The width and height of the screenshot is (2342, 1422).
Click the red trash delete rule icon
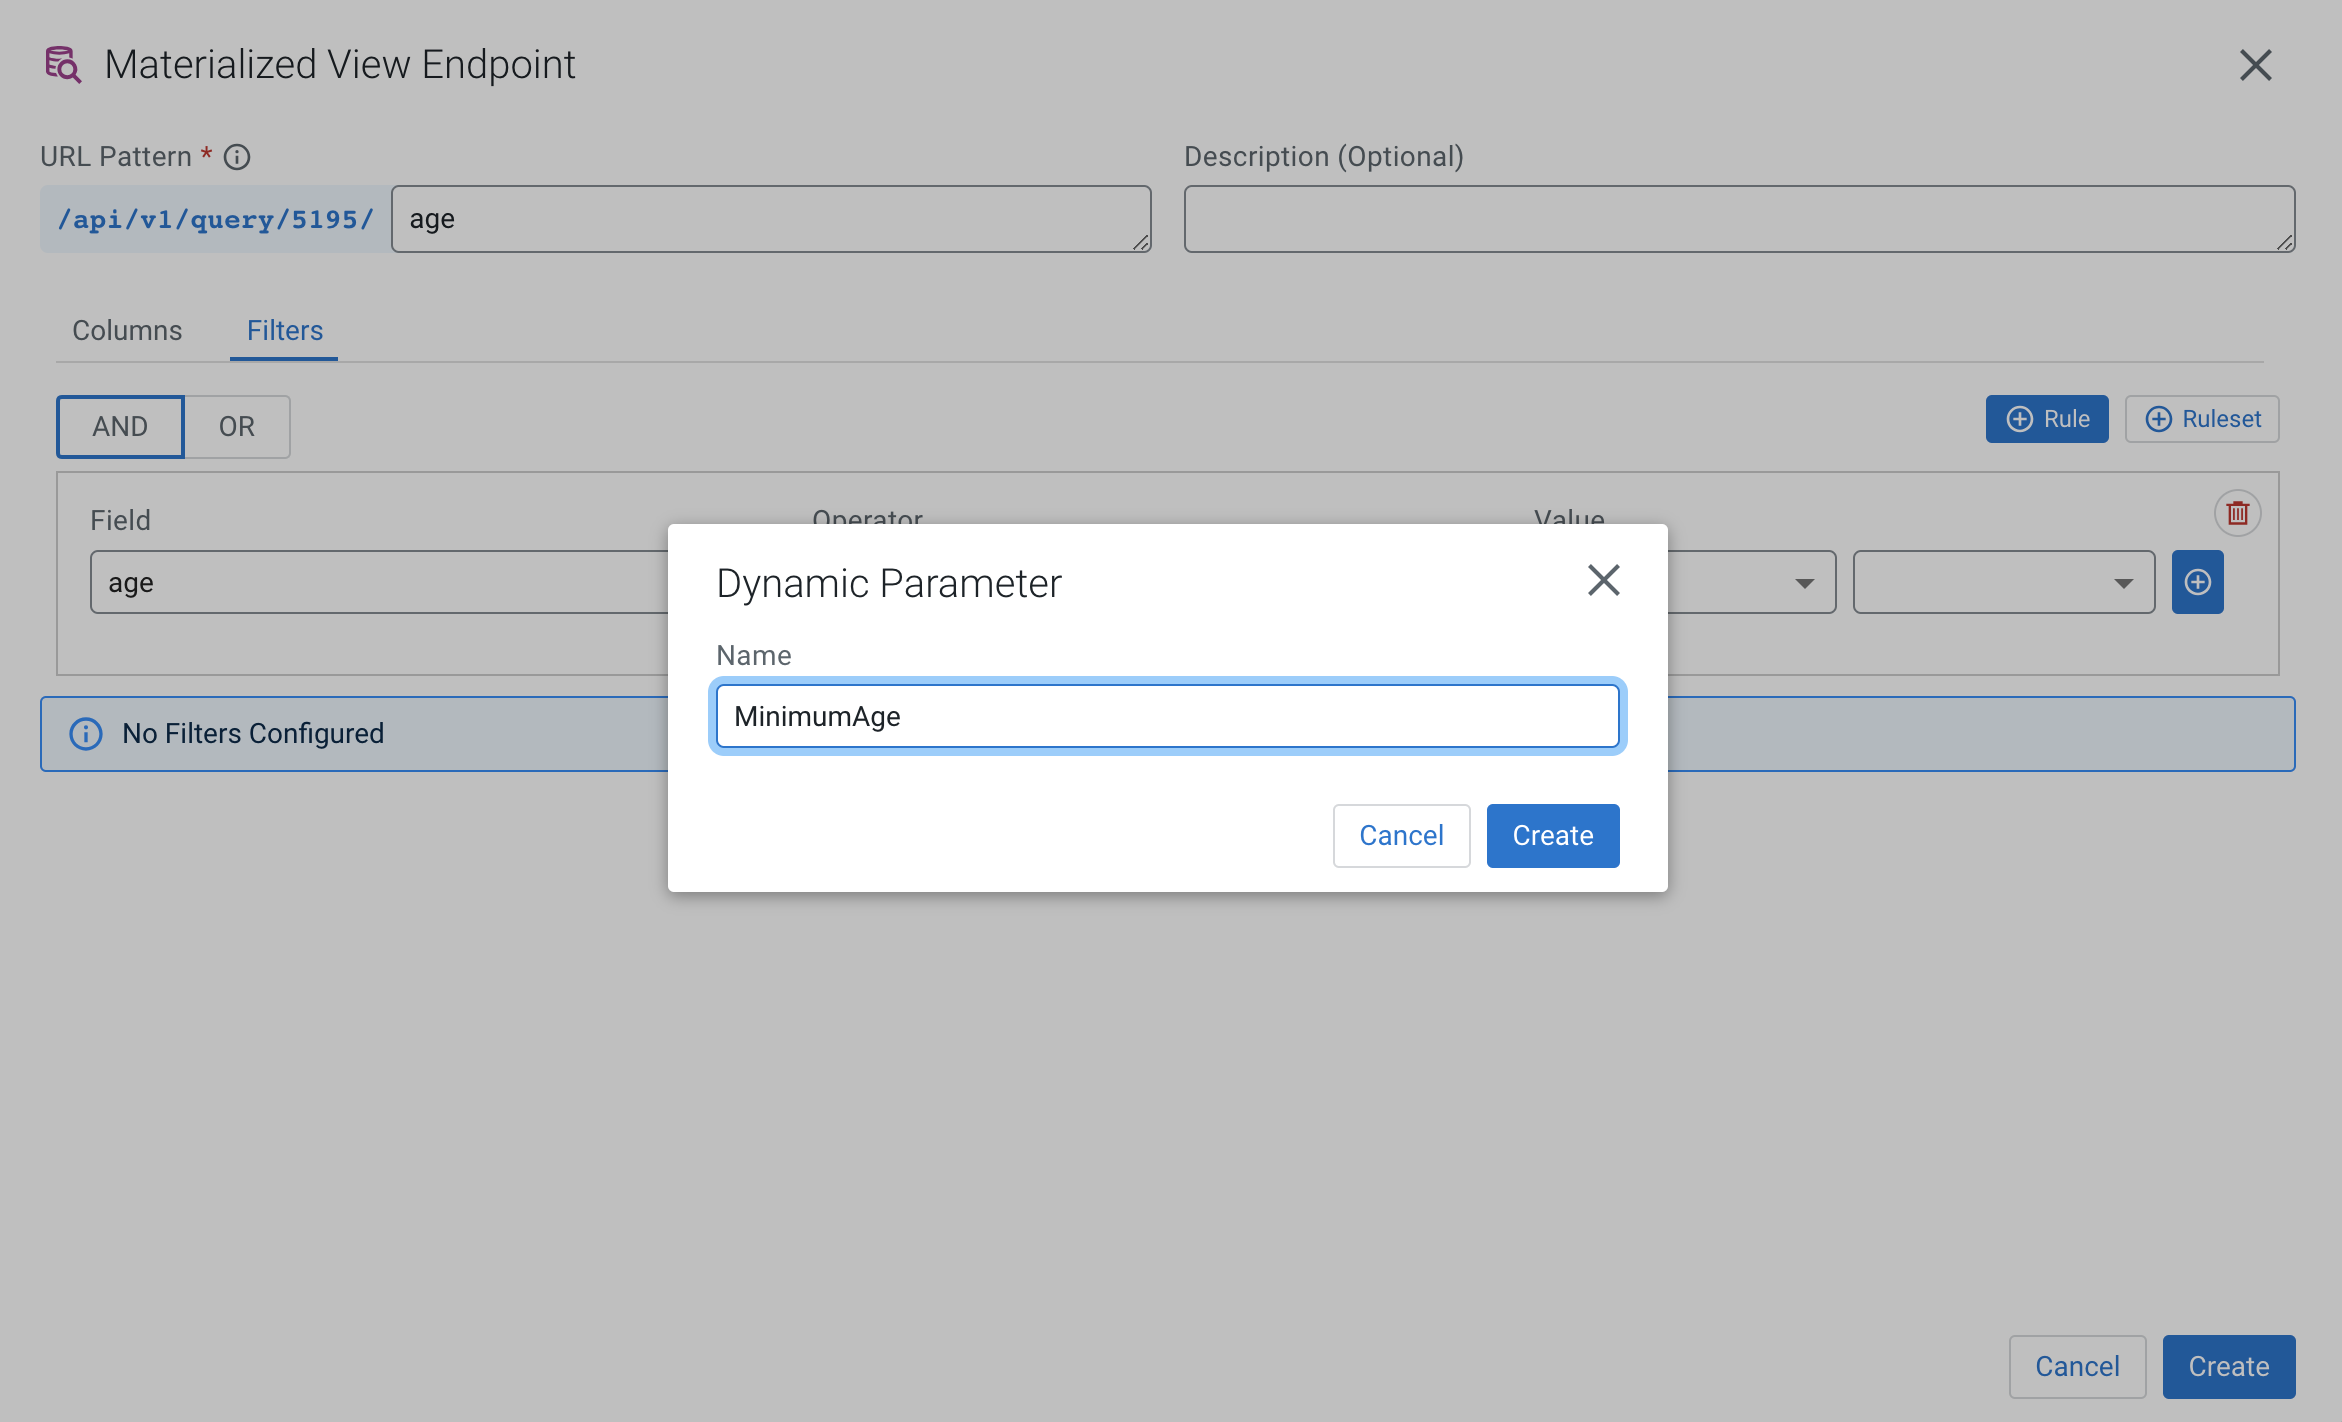(2237, 513)
